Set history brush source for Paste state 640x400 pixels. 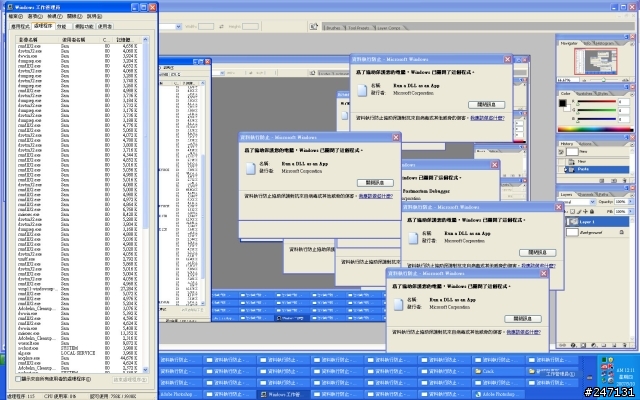(562, 169)
